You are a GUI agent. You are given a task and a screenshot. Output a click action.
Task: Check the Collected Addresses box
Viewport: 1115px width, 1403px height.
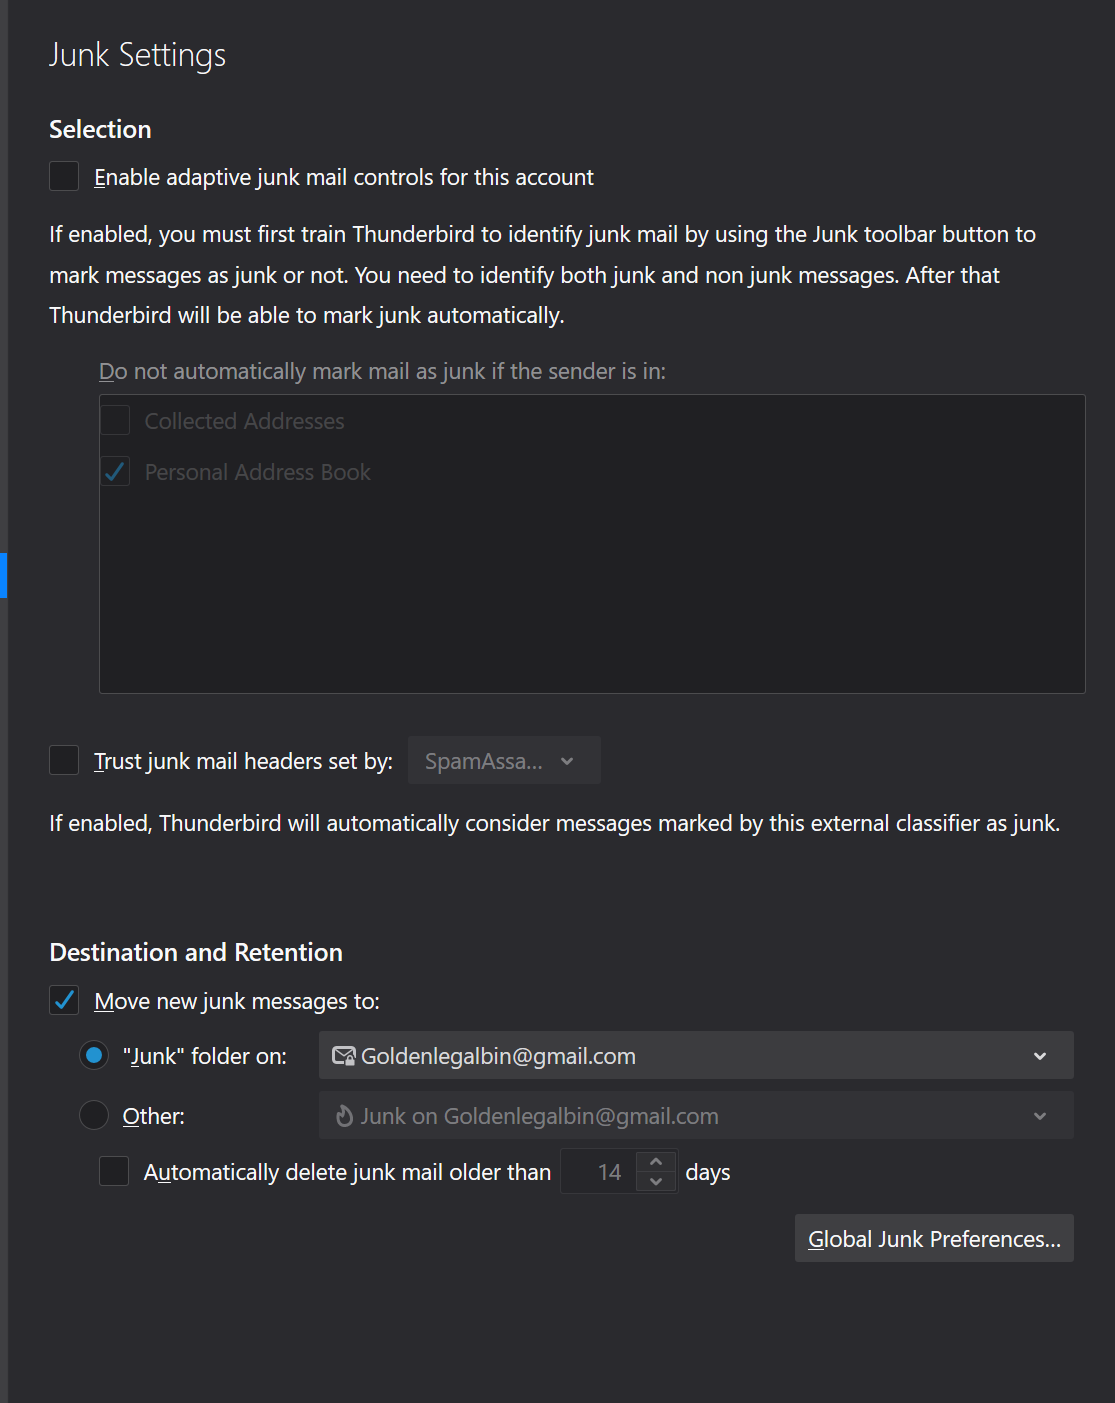coord(116,421)
